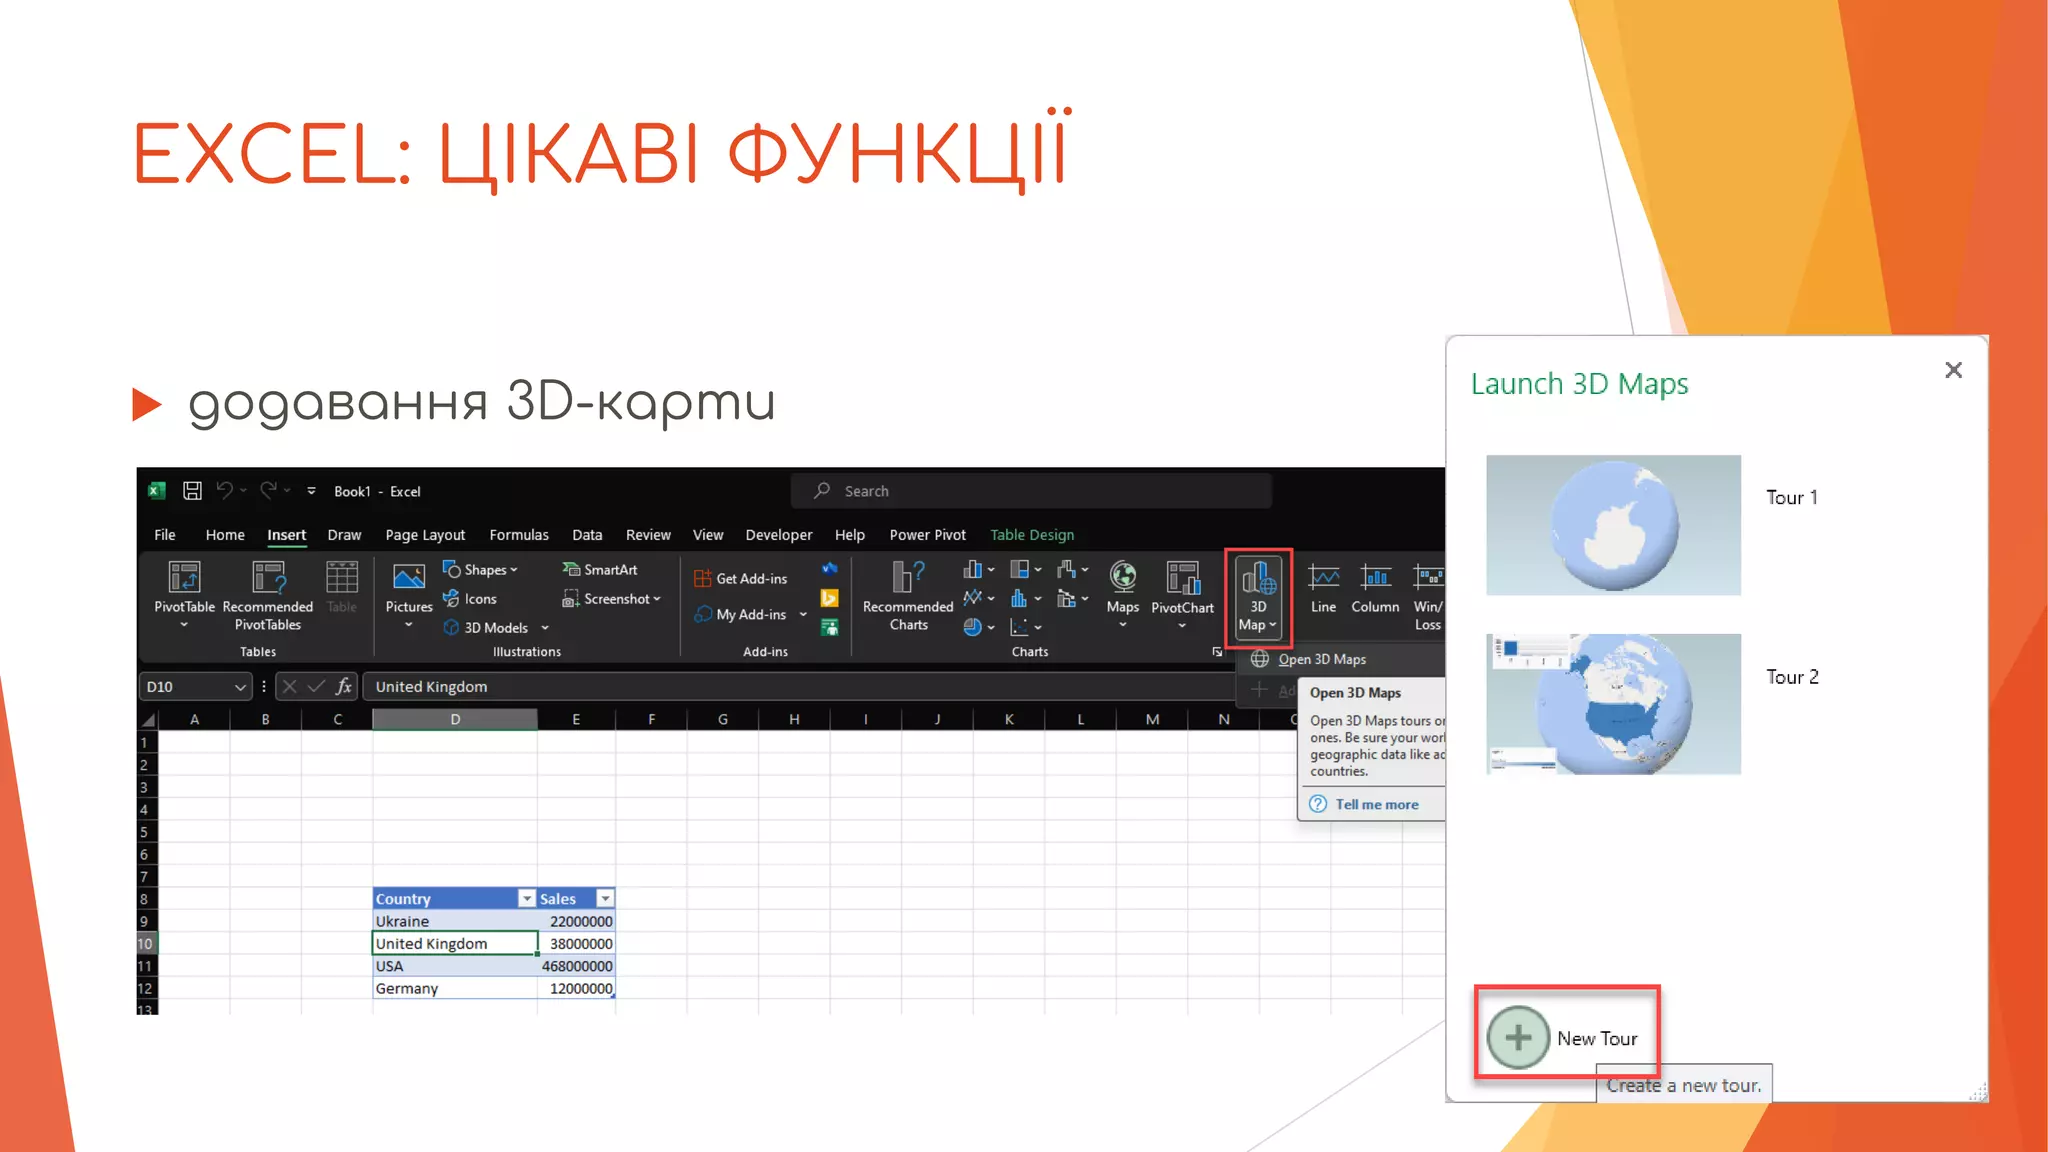The width and height of the screenshot is (2048, 1152).
Task: Click the Icons button in Illustrations
Action: pyautogui.click(x=470, y=598)
